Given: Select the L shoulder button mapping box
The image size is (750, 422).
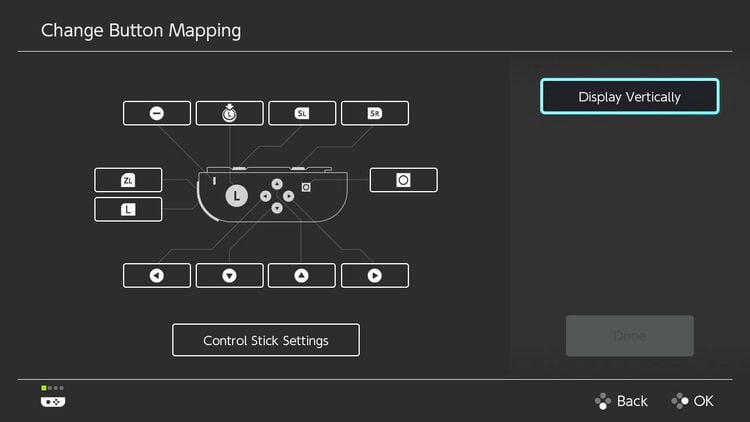Looking at the screenshot, I should click(128, 209).
